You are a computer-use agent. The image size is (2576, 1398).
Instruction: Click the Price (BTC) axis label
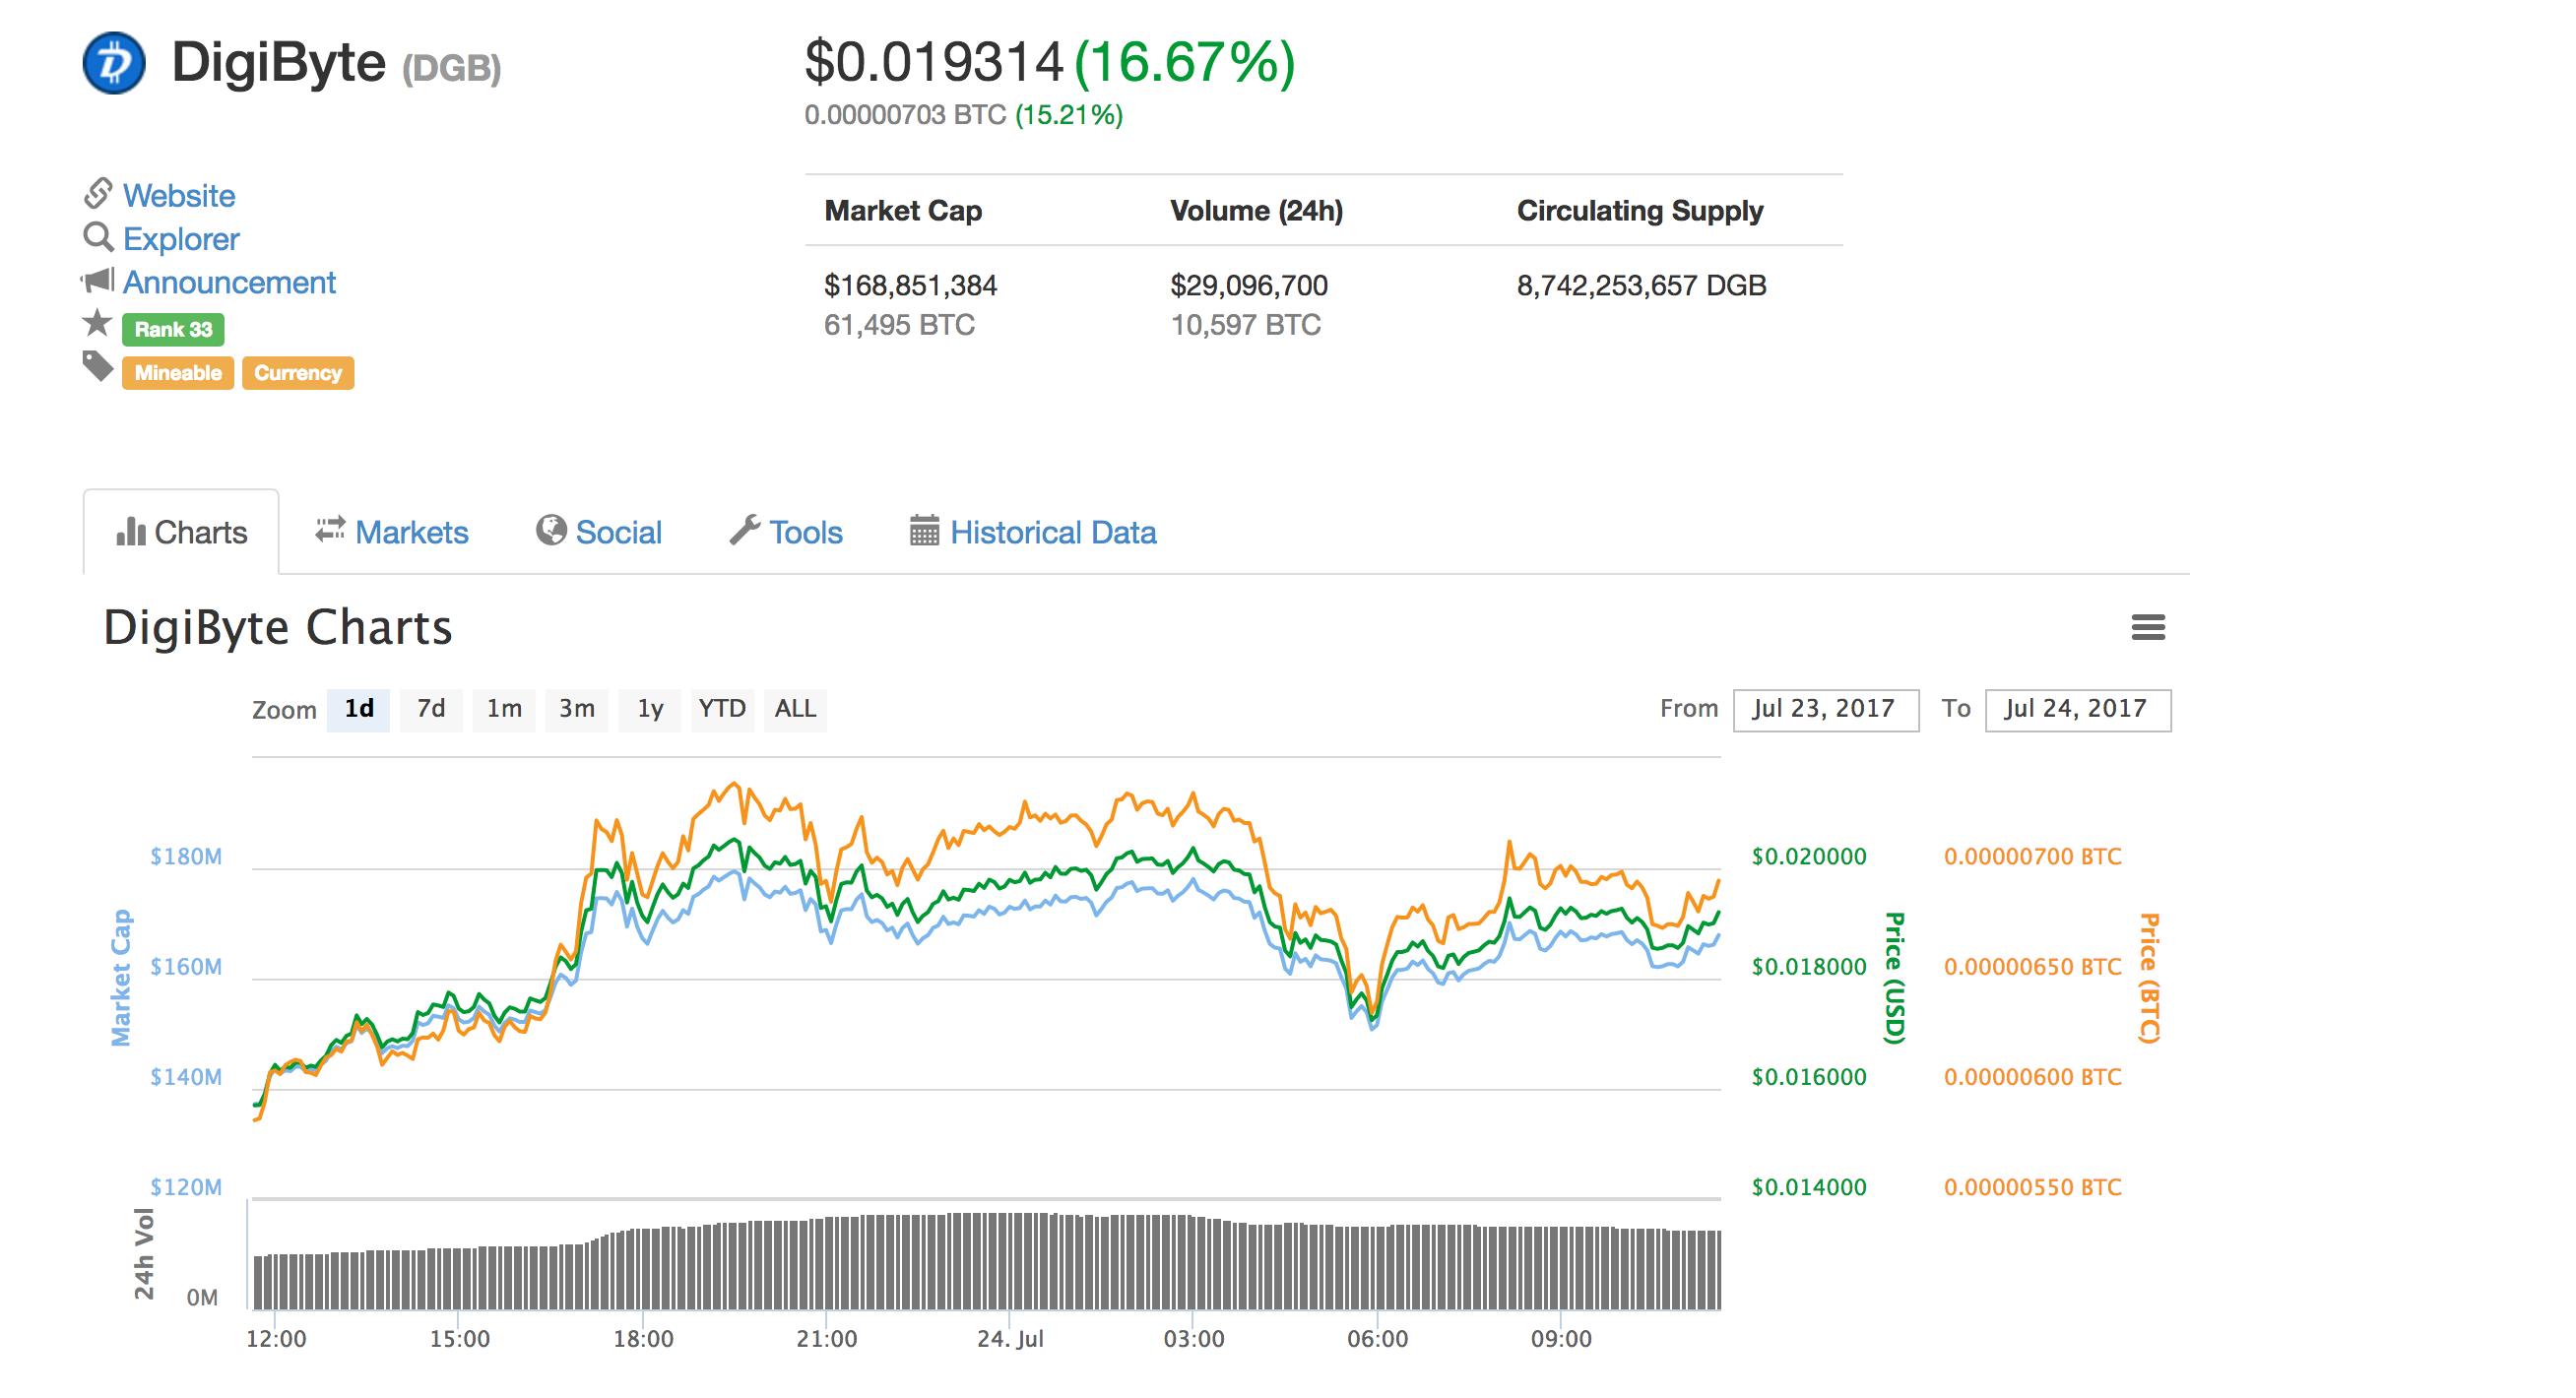2149,978
